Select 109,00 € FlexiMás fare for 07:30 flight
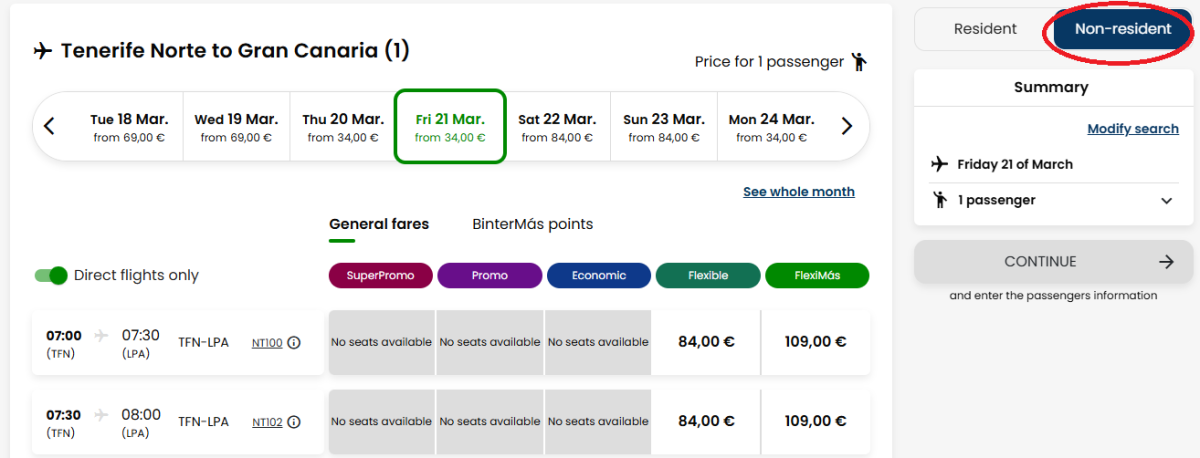 point(815,422)
